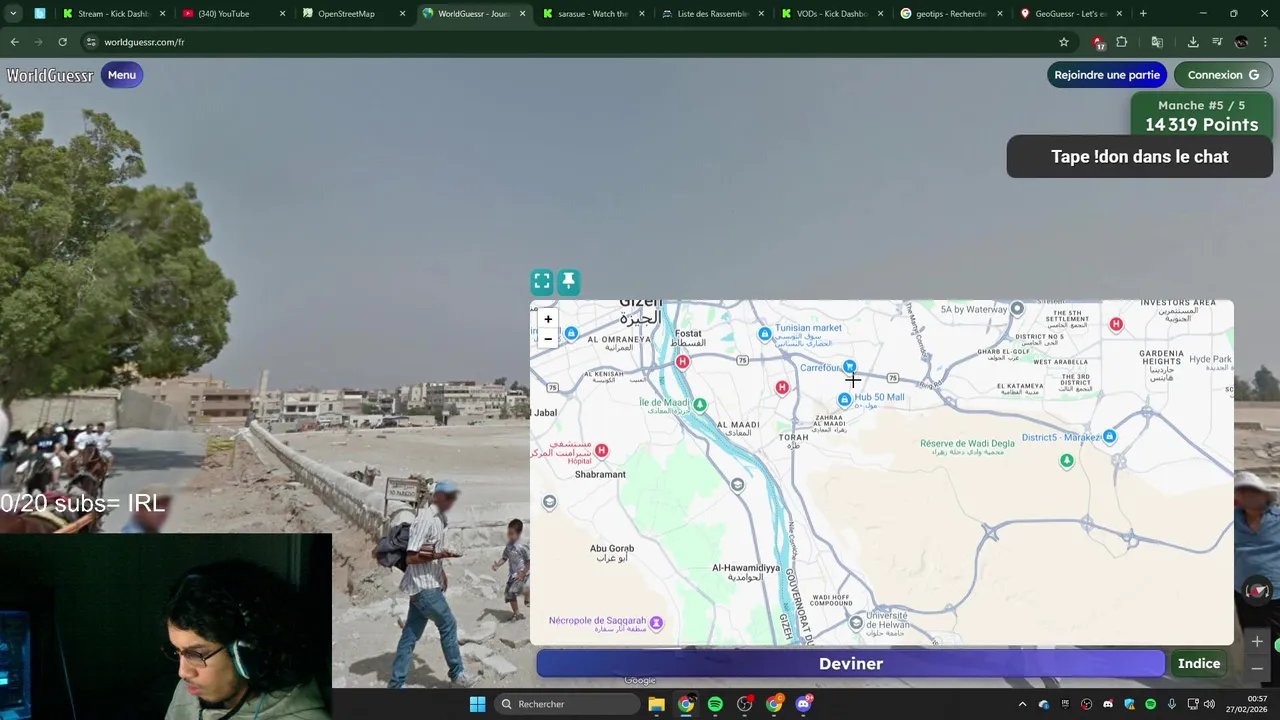Image resolution: width=1280 pixels, height=720 pixels.
Task: Open the Chrome profile avatar
Action: click(1241, 42)
